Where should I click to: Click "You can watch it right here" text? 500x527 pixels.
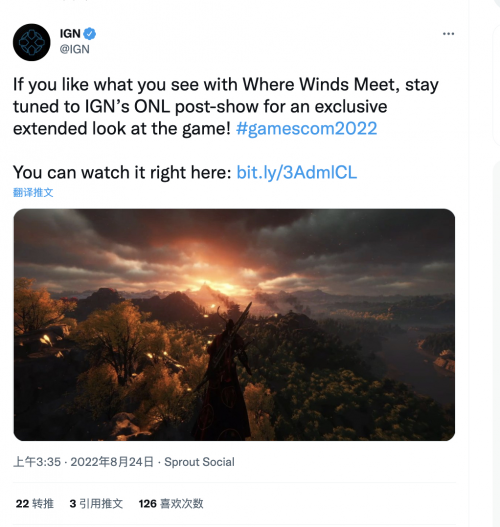point(122,172)
